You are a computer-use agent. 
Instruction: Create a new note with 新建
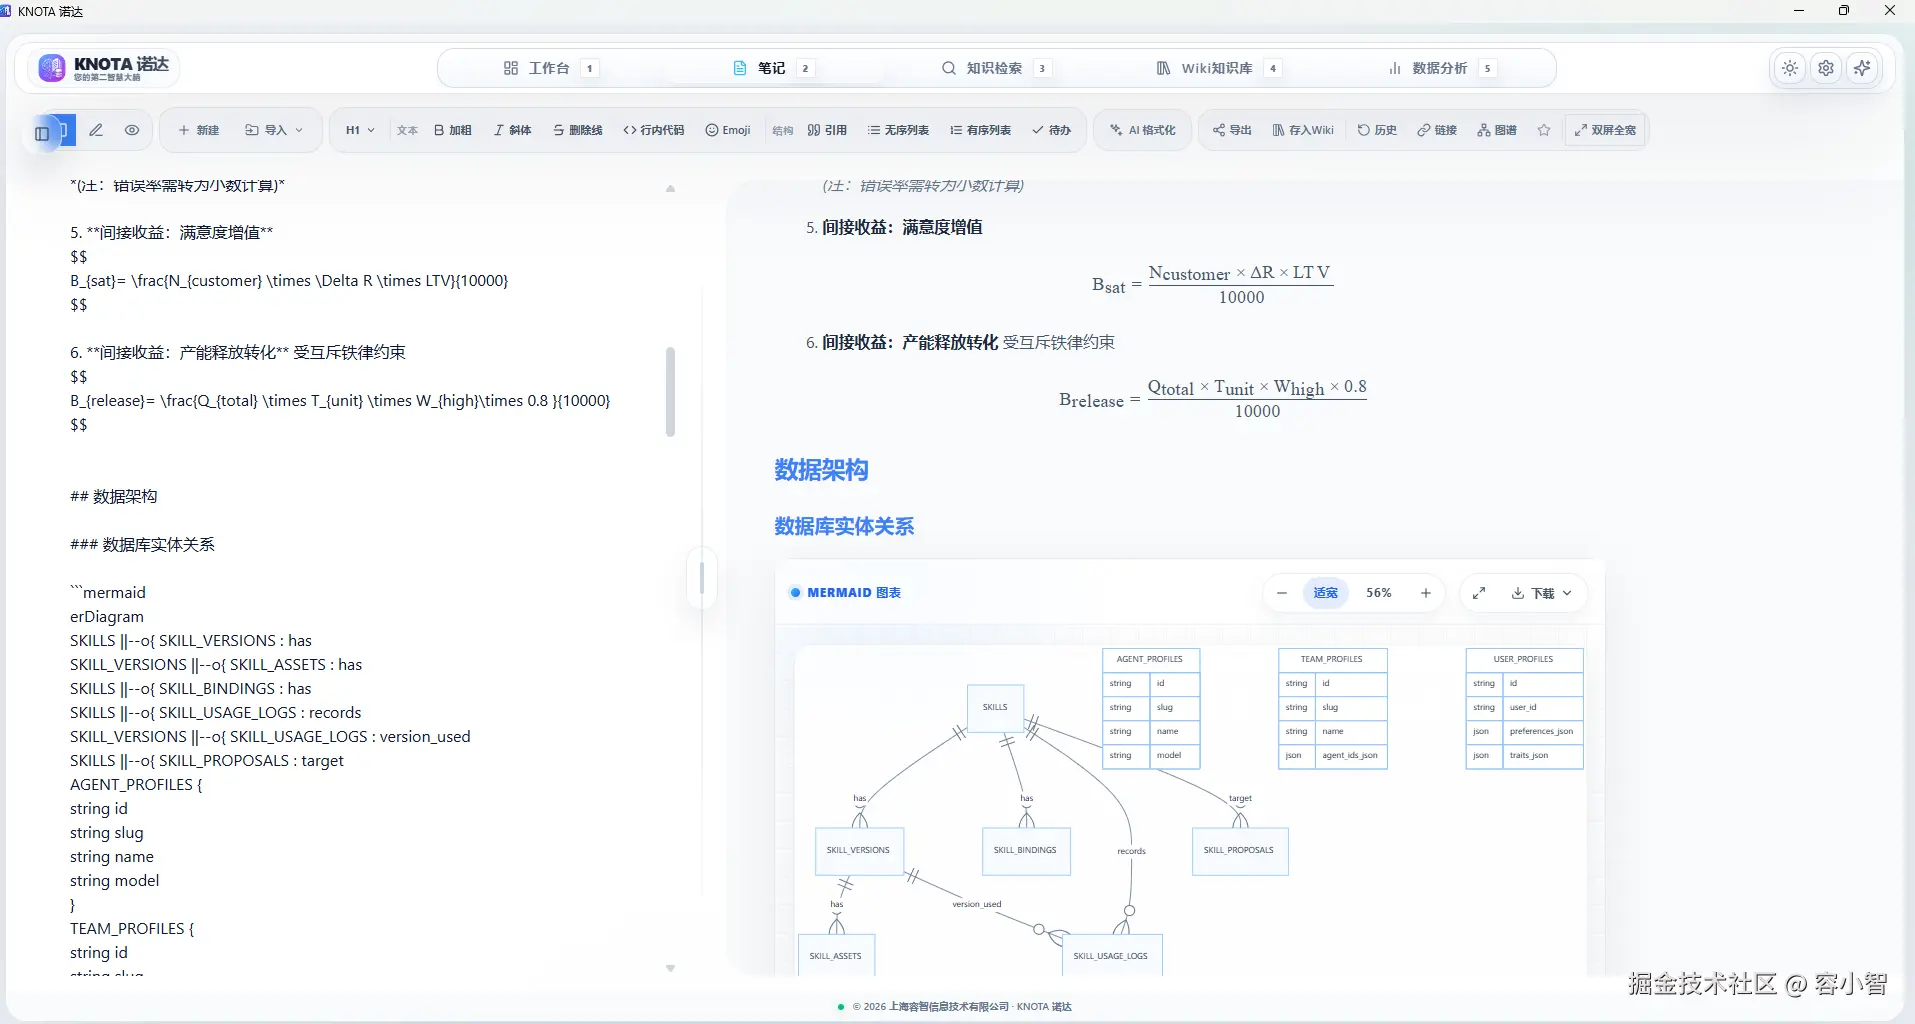click(197, 130)
